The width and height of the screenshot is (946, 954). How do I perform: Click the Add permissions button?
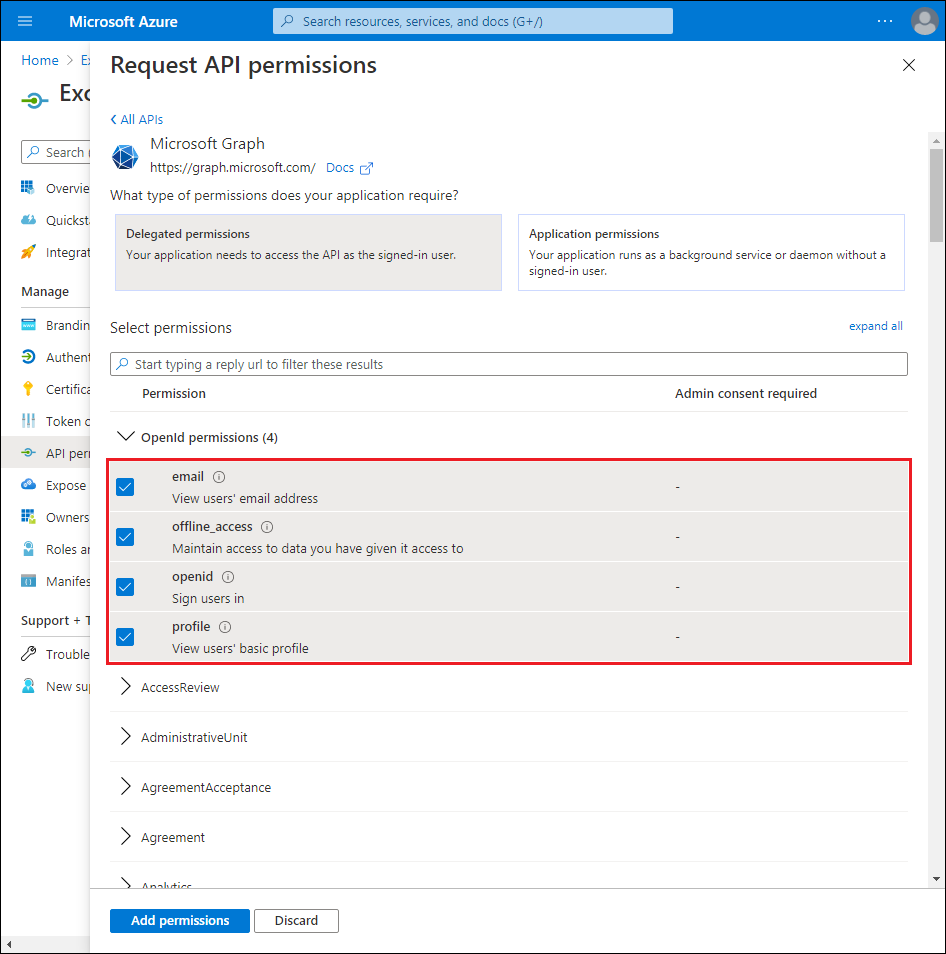point(179,920)
